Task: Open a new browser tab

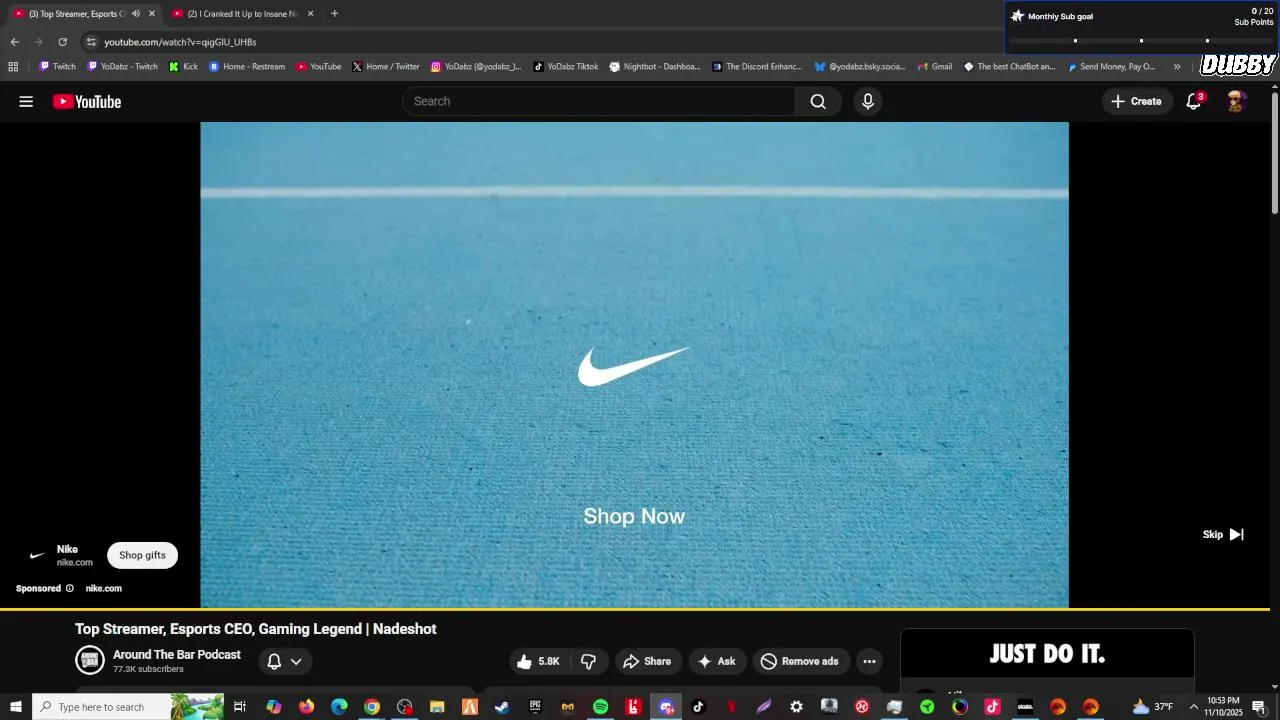Action: 334,14
